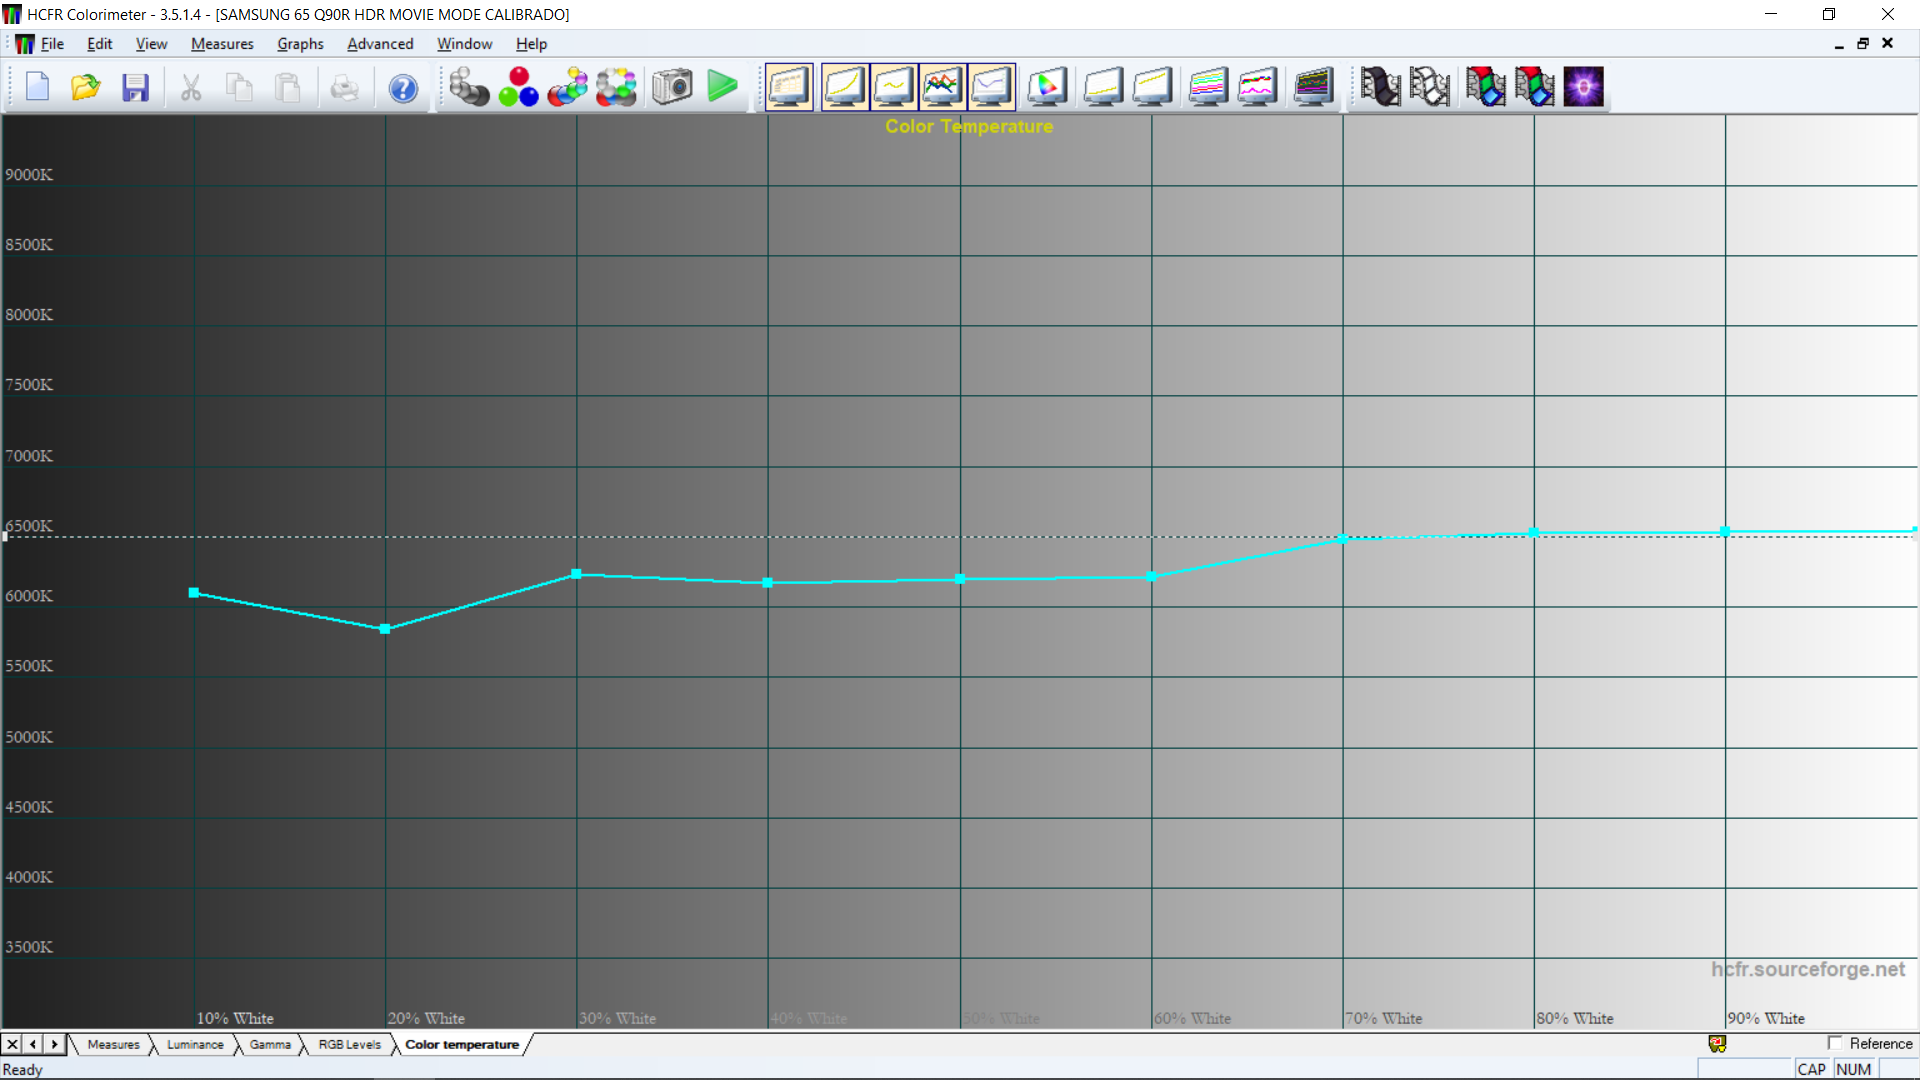Click the tab bar X button

click(x=12, y=1044)
